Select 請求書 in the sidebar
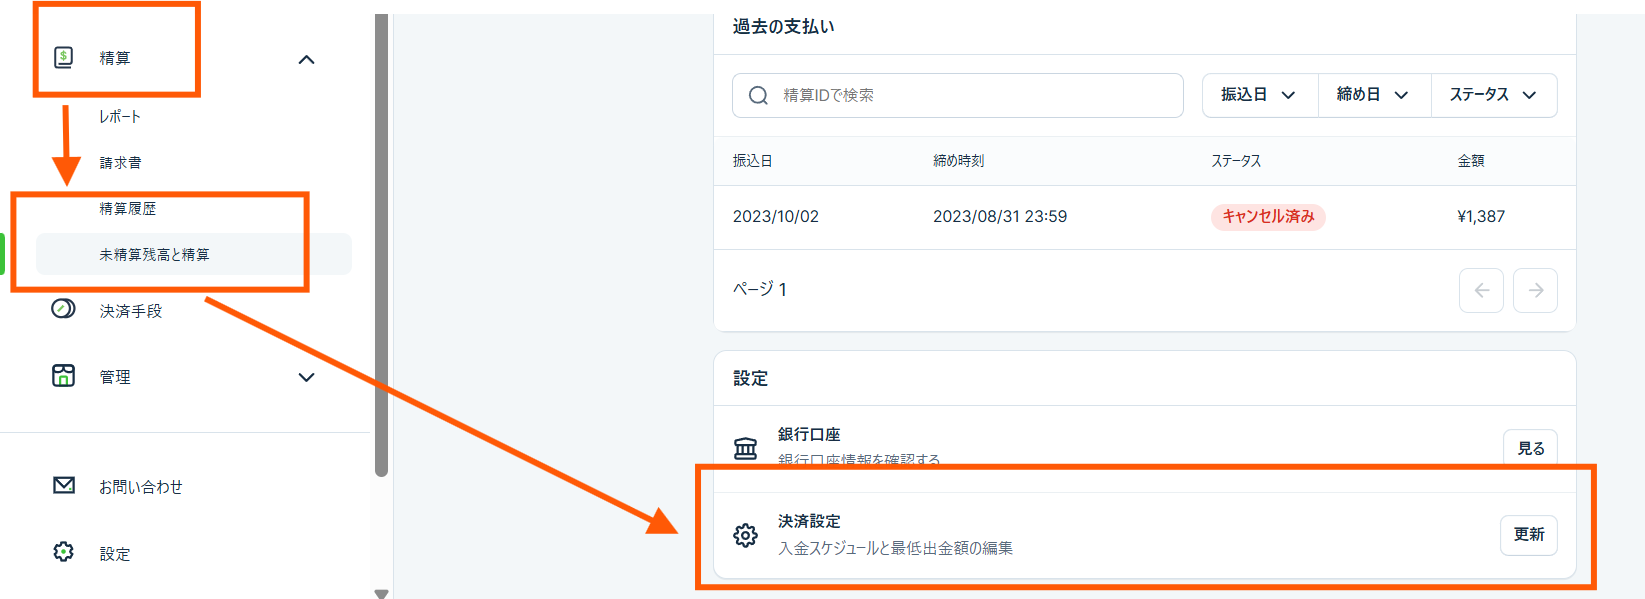This screenshot has width=1645, height=599. coord(120,163)
